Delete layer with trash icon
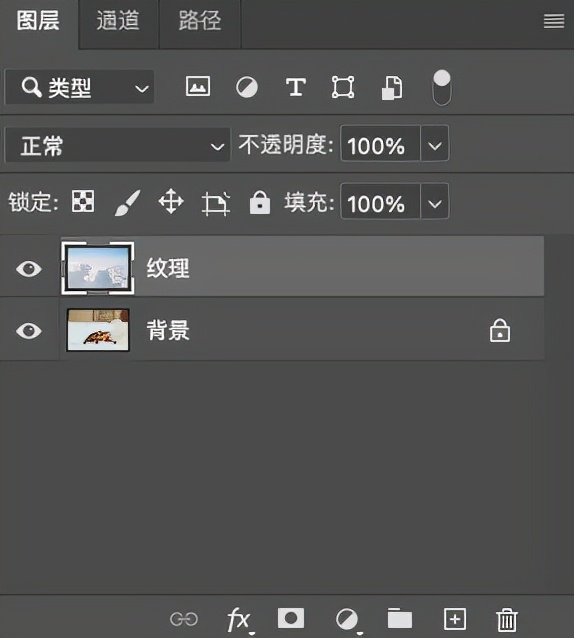 [507, 620]
